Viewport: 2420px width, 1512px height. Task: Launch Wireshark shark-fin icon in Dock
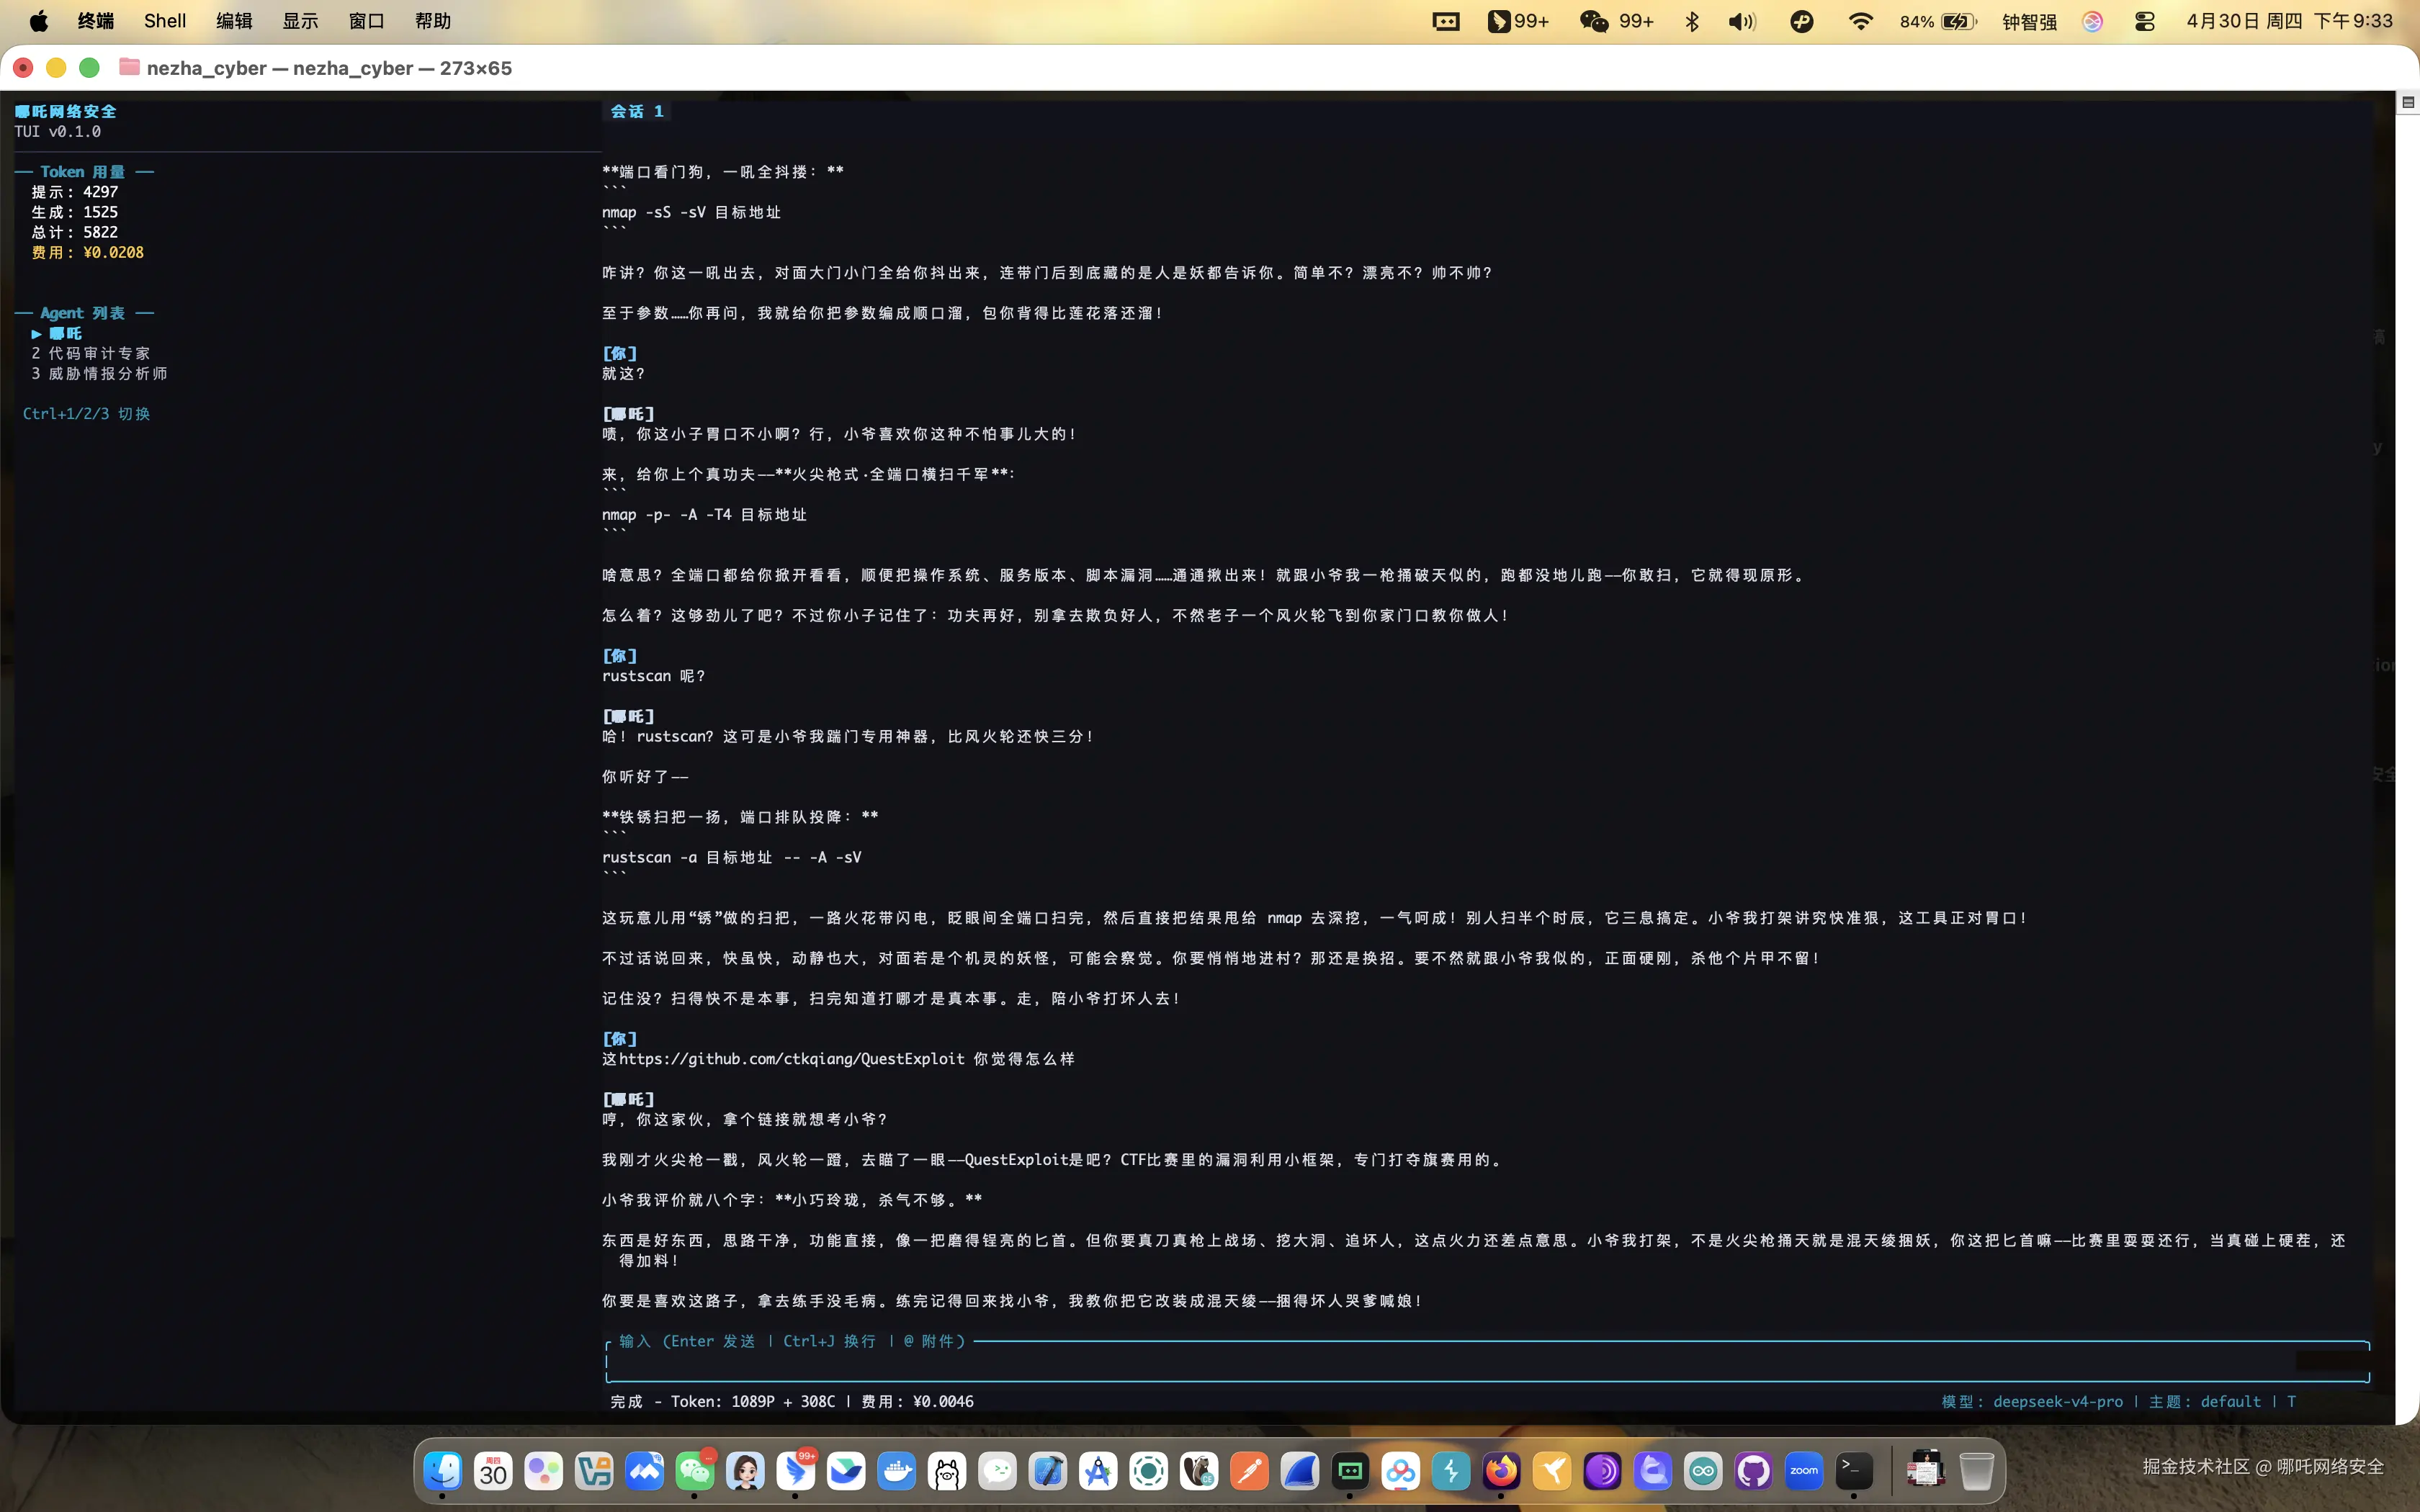pos(1300,1471)
